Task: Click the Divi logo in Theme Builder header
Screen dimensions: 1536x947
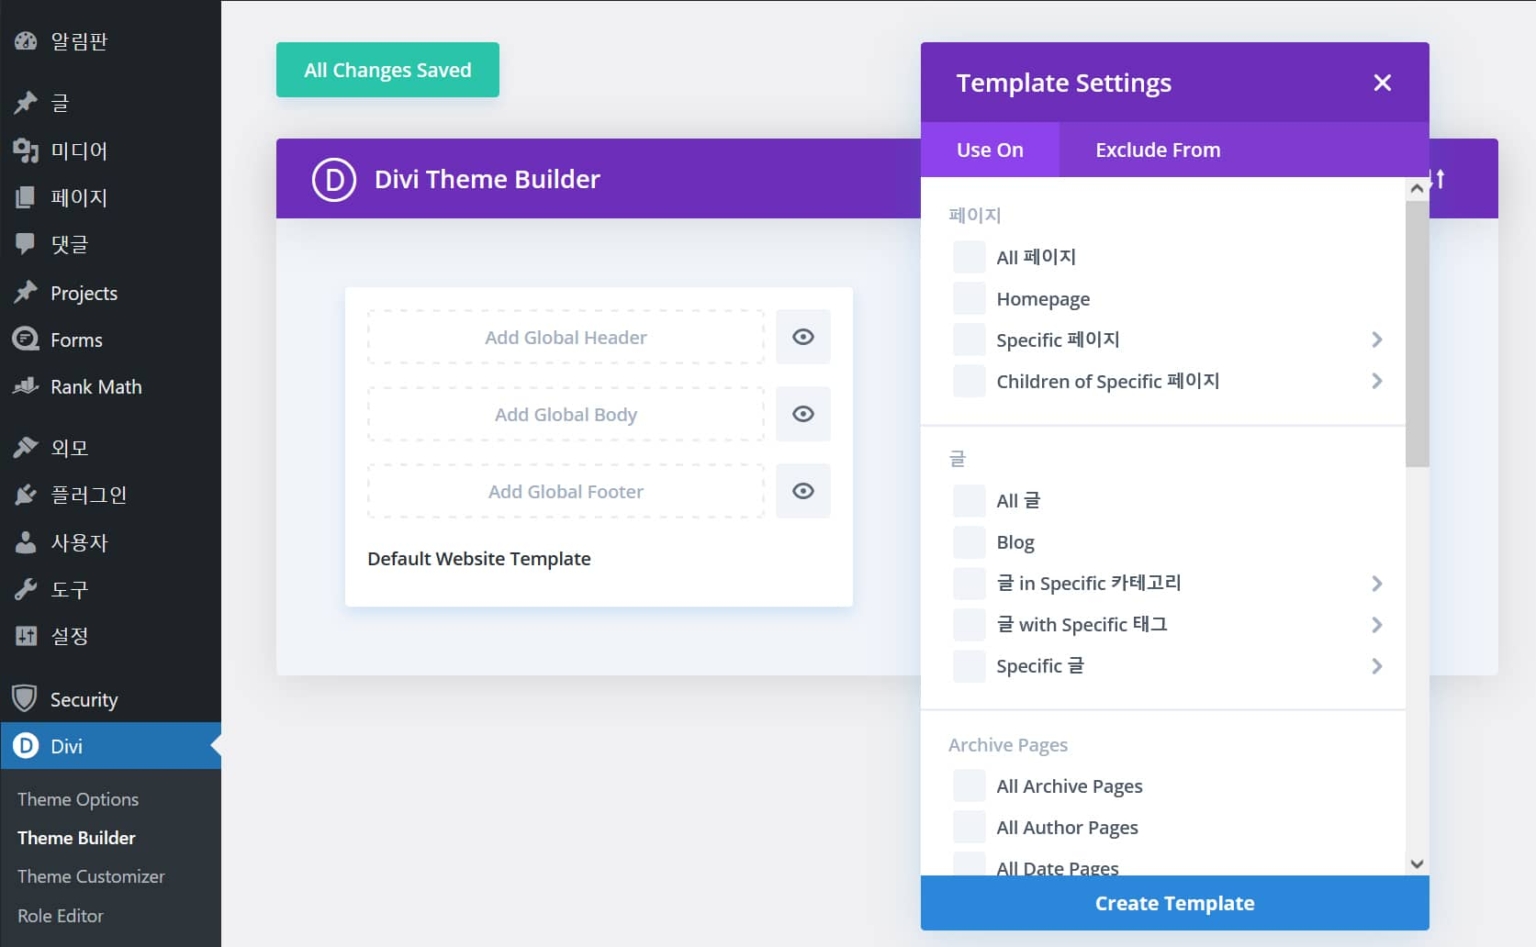Action: 334,180
